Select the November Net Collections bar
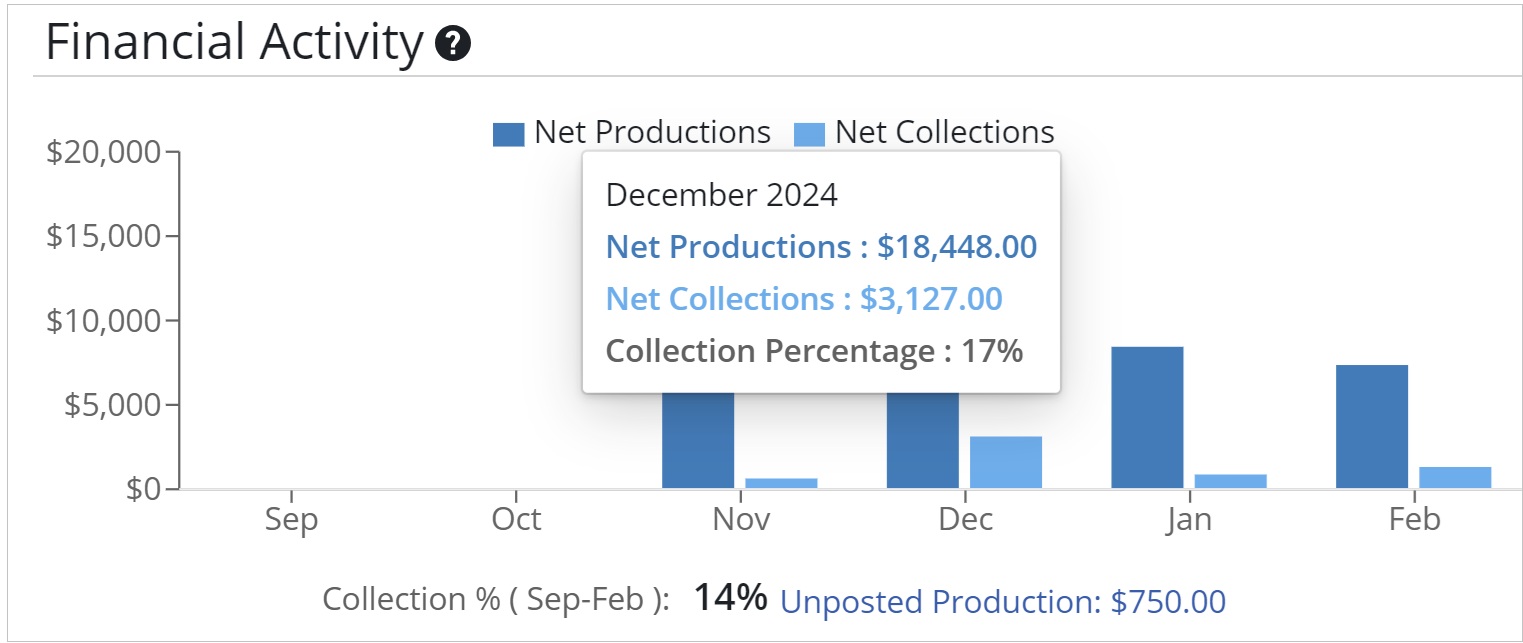The image size is (1523, 643). point(781,483)
